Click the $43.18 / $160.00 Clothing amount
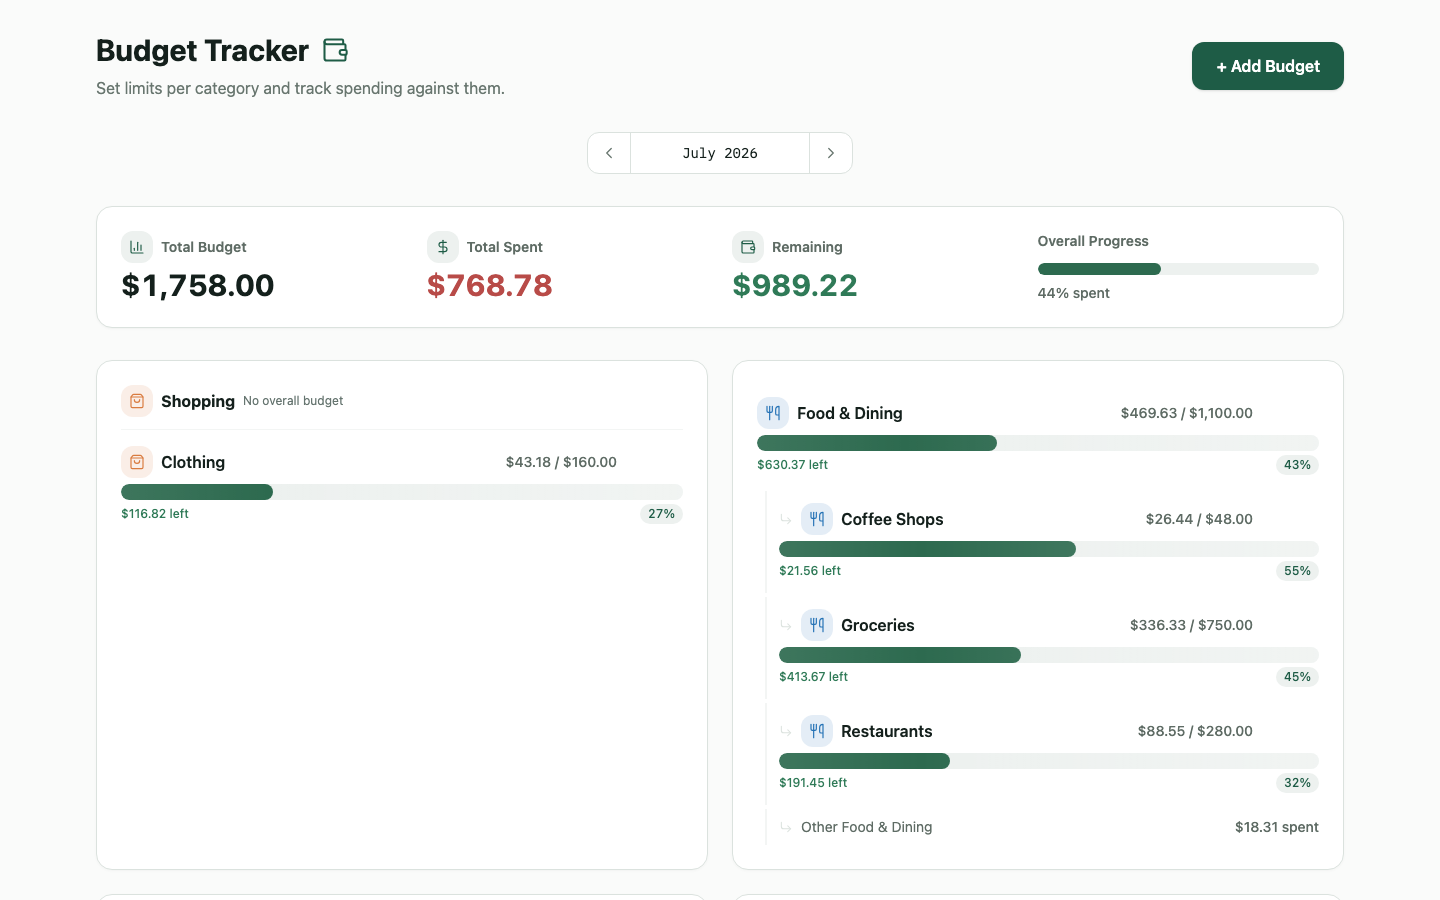This screenshot has width=1440, height=900. [561, 462]
